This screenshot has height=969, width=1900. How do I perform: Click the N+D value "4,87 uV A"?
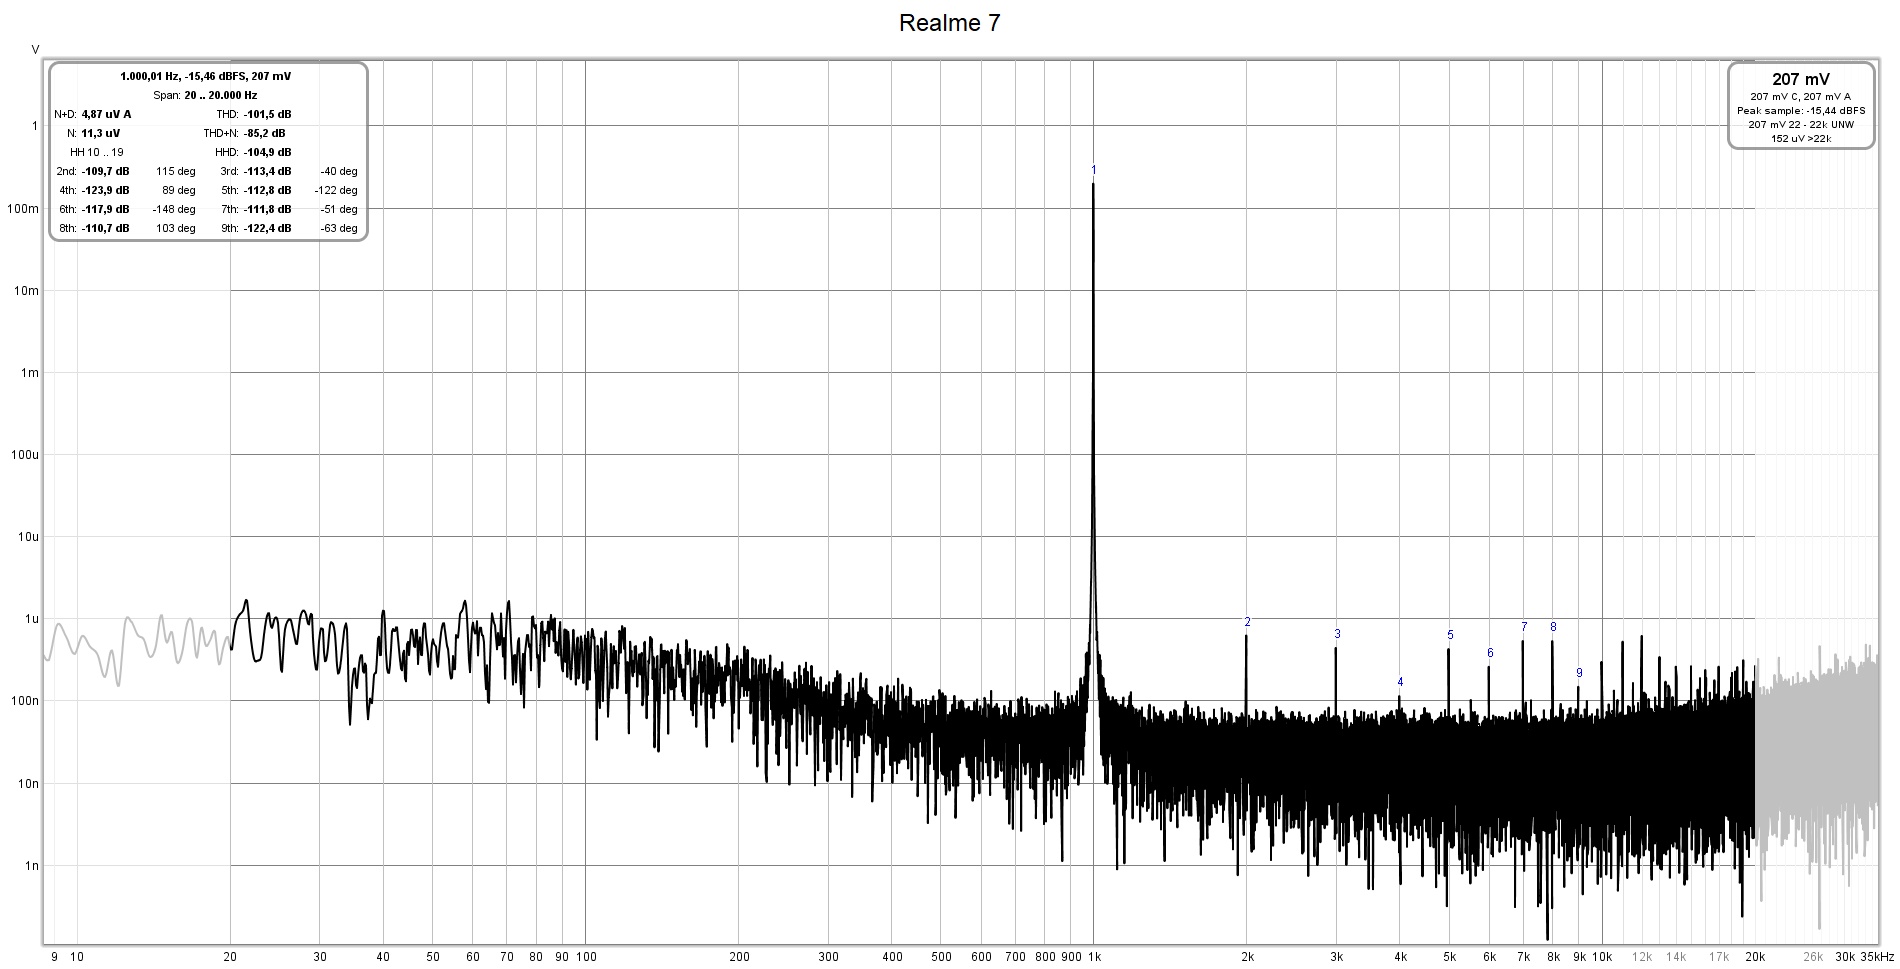click(x=106, y=114)
